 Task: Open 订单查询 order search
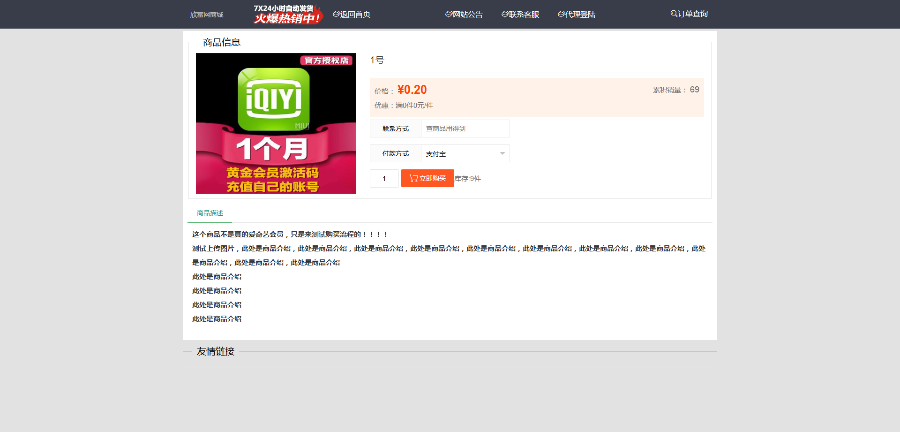689,14
